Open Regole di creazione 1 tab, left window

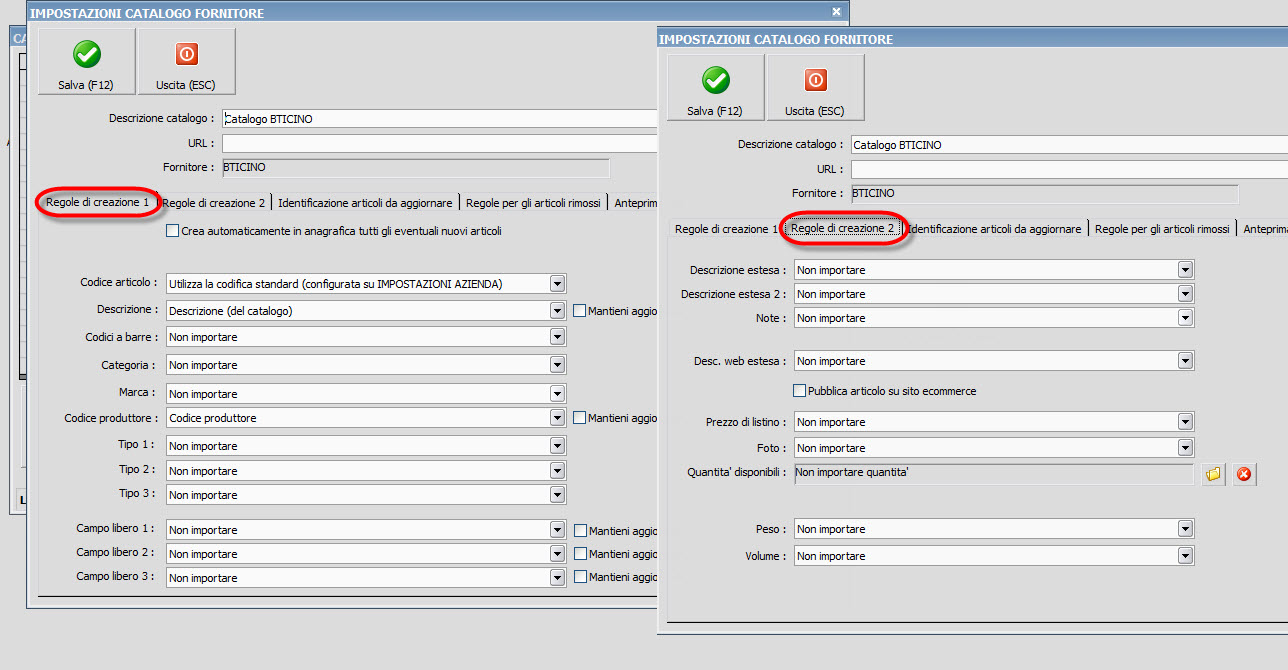pos(98,202)
